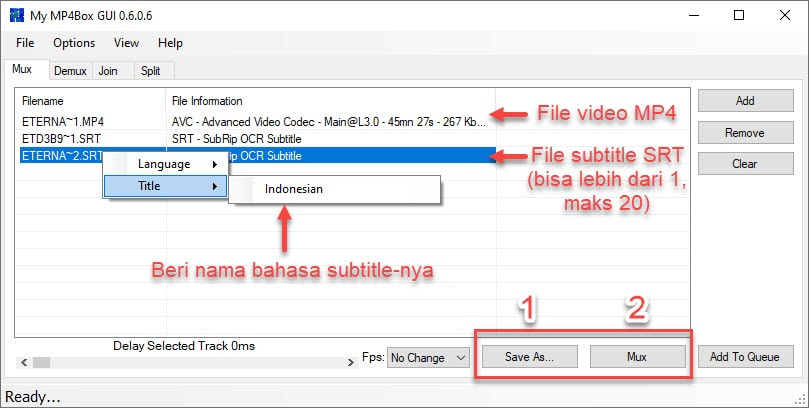Image resolution: width=809 pixels, height=408 pixels.
Task: Open the Fps No Change dropdown
Action: coord(428,357)
